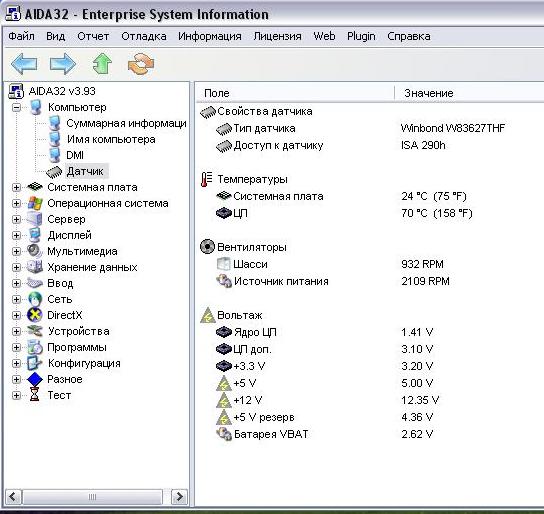Click the blue Forward arrow toolbar icon

[x=62, y=63]
